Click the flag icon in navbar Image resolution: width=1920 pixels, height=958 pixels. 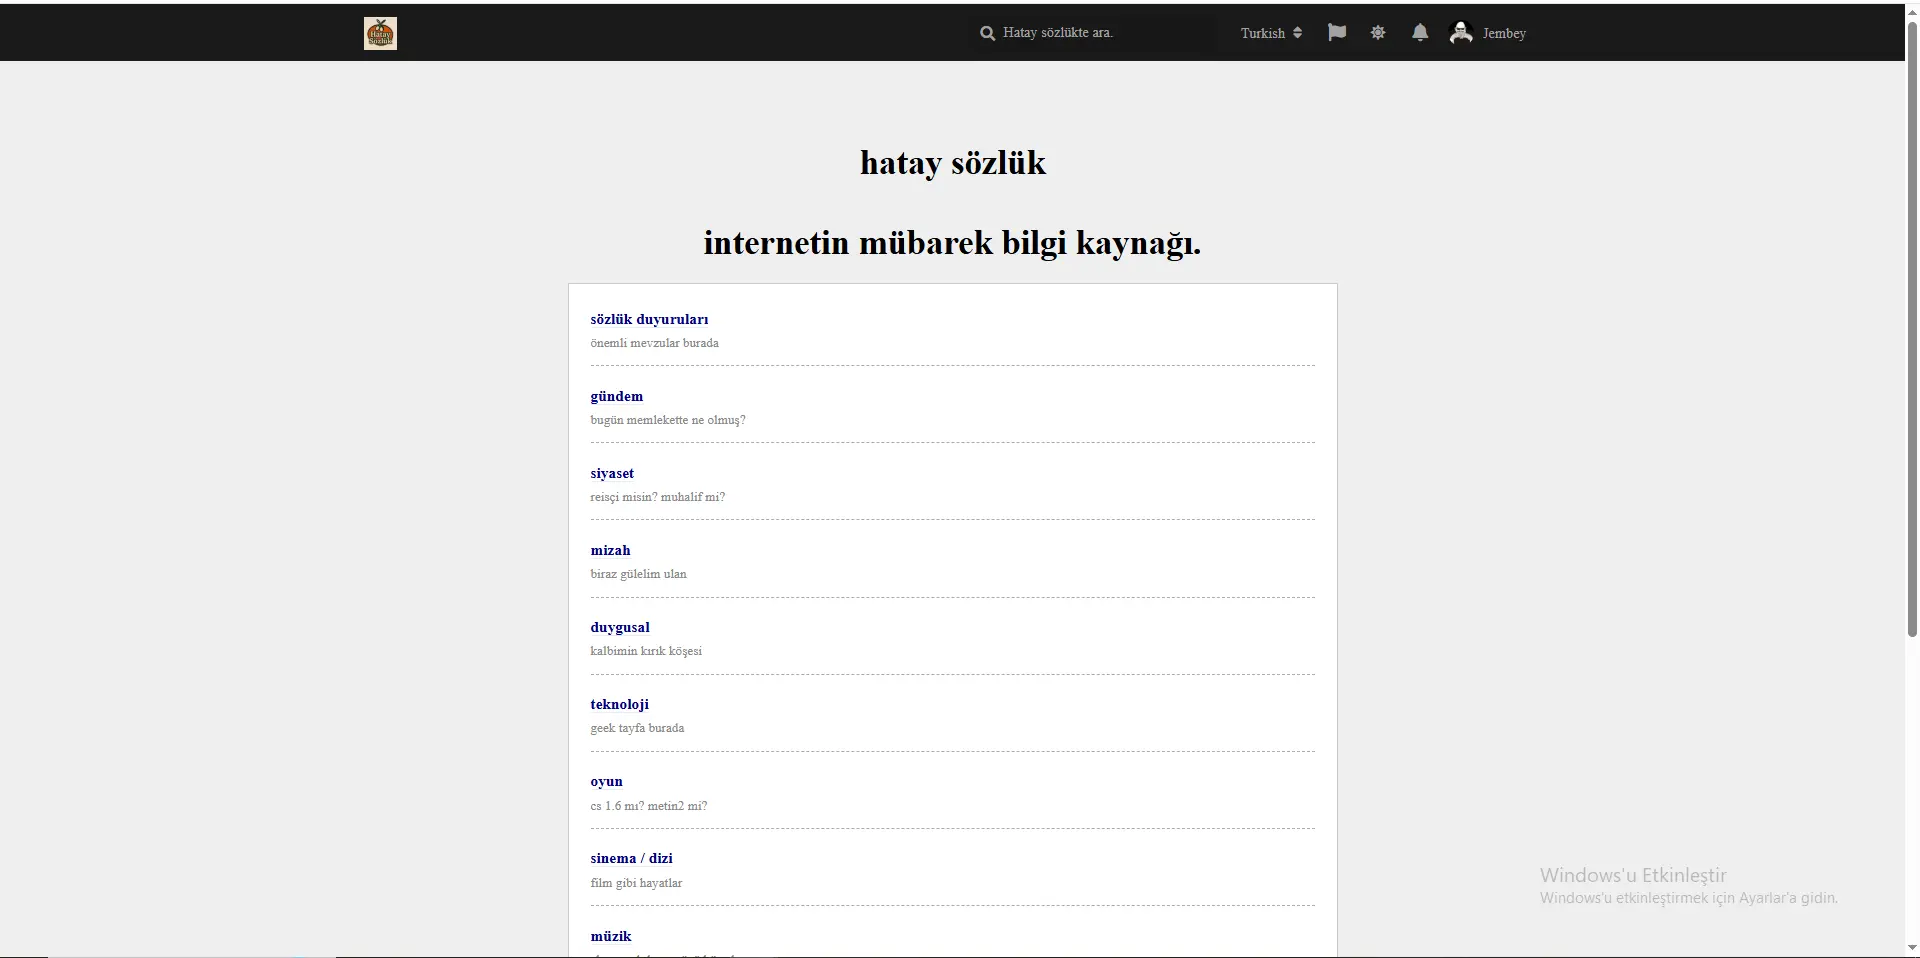pyautogui.click(x=1337, y=32)
